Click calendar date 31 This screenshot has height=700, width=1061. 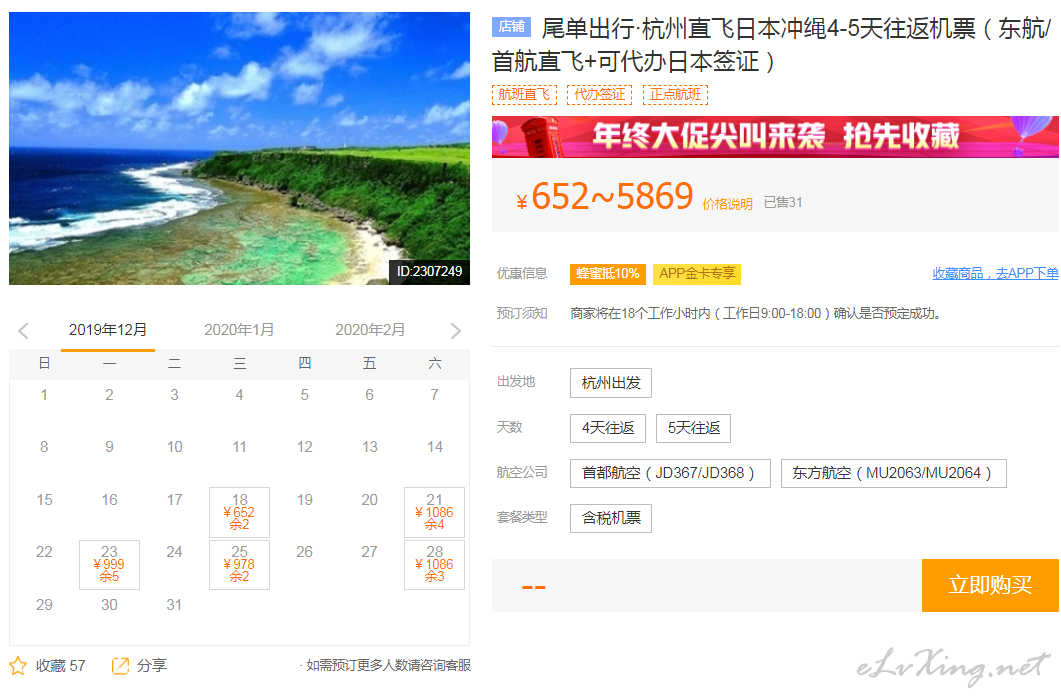(175, 605)
